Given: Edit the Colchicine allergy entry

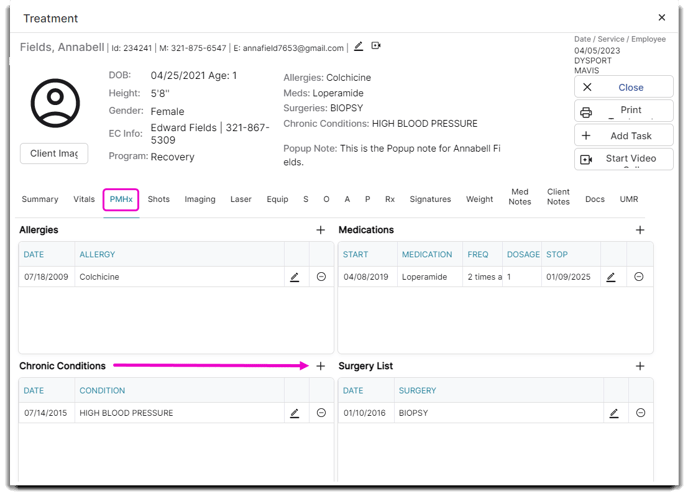Looking at the screenshot, I should click(x=295, y=277).
